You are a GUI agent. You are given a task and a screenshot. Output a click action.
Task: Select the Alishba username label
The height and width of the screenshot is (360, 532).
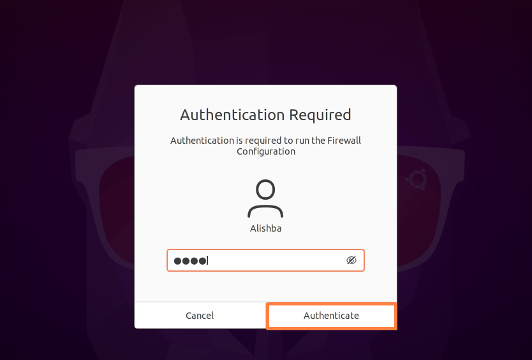[266, 228]
